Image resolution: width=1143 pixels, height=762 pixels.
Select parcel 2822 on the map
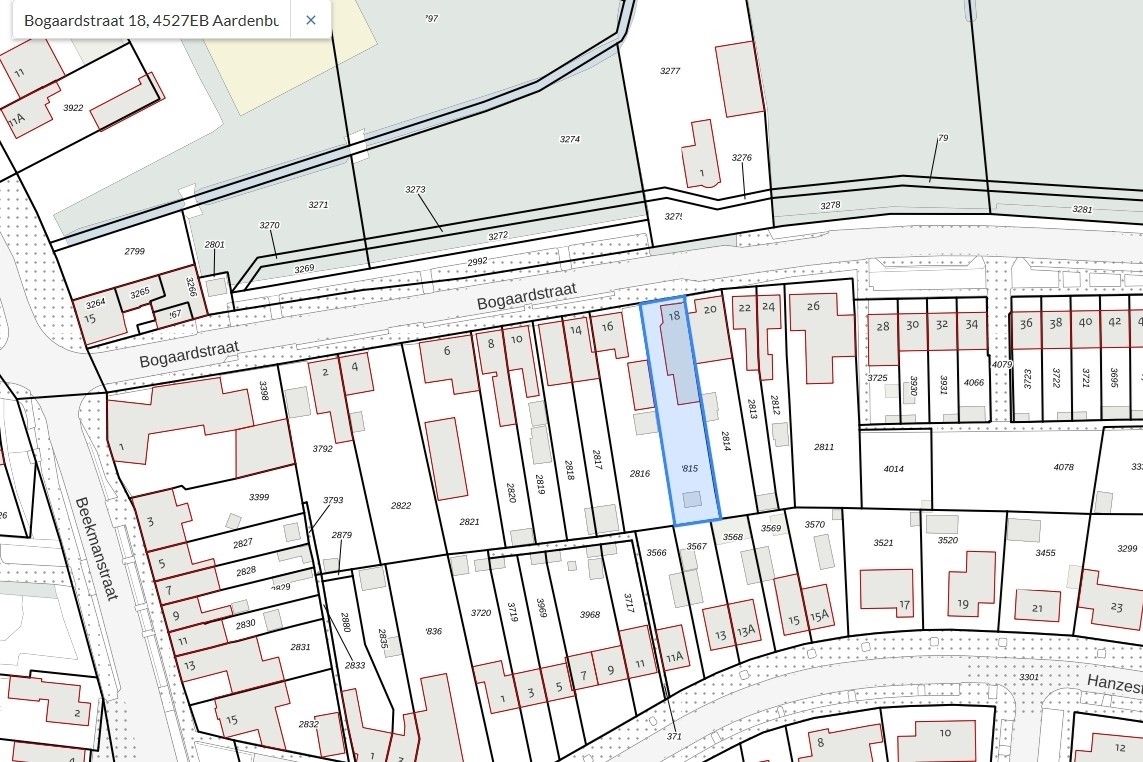(401, 506)
